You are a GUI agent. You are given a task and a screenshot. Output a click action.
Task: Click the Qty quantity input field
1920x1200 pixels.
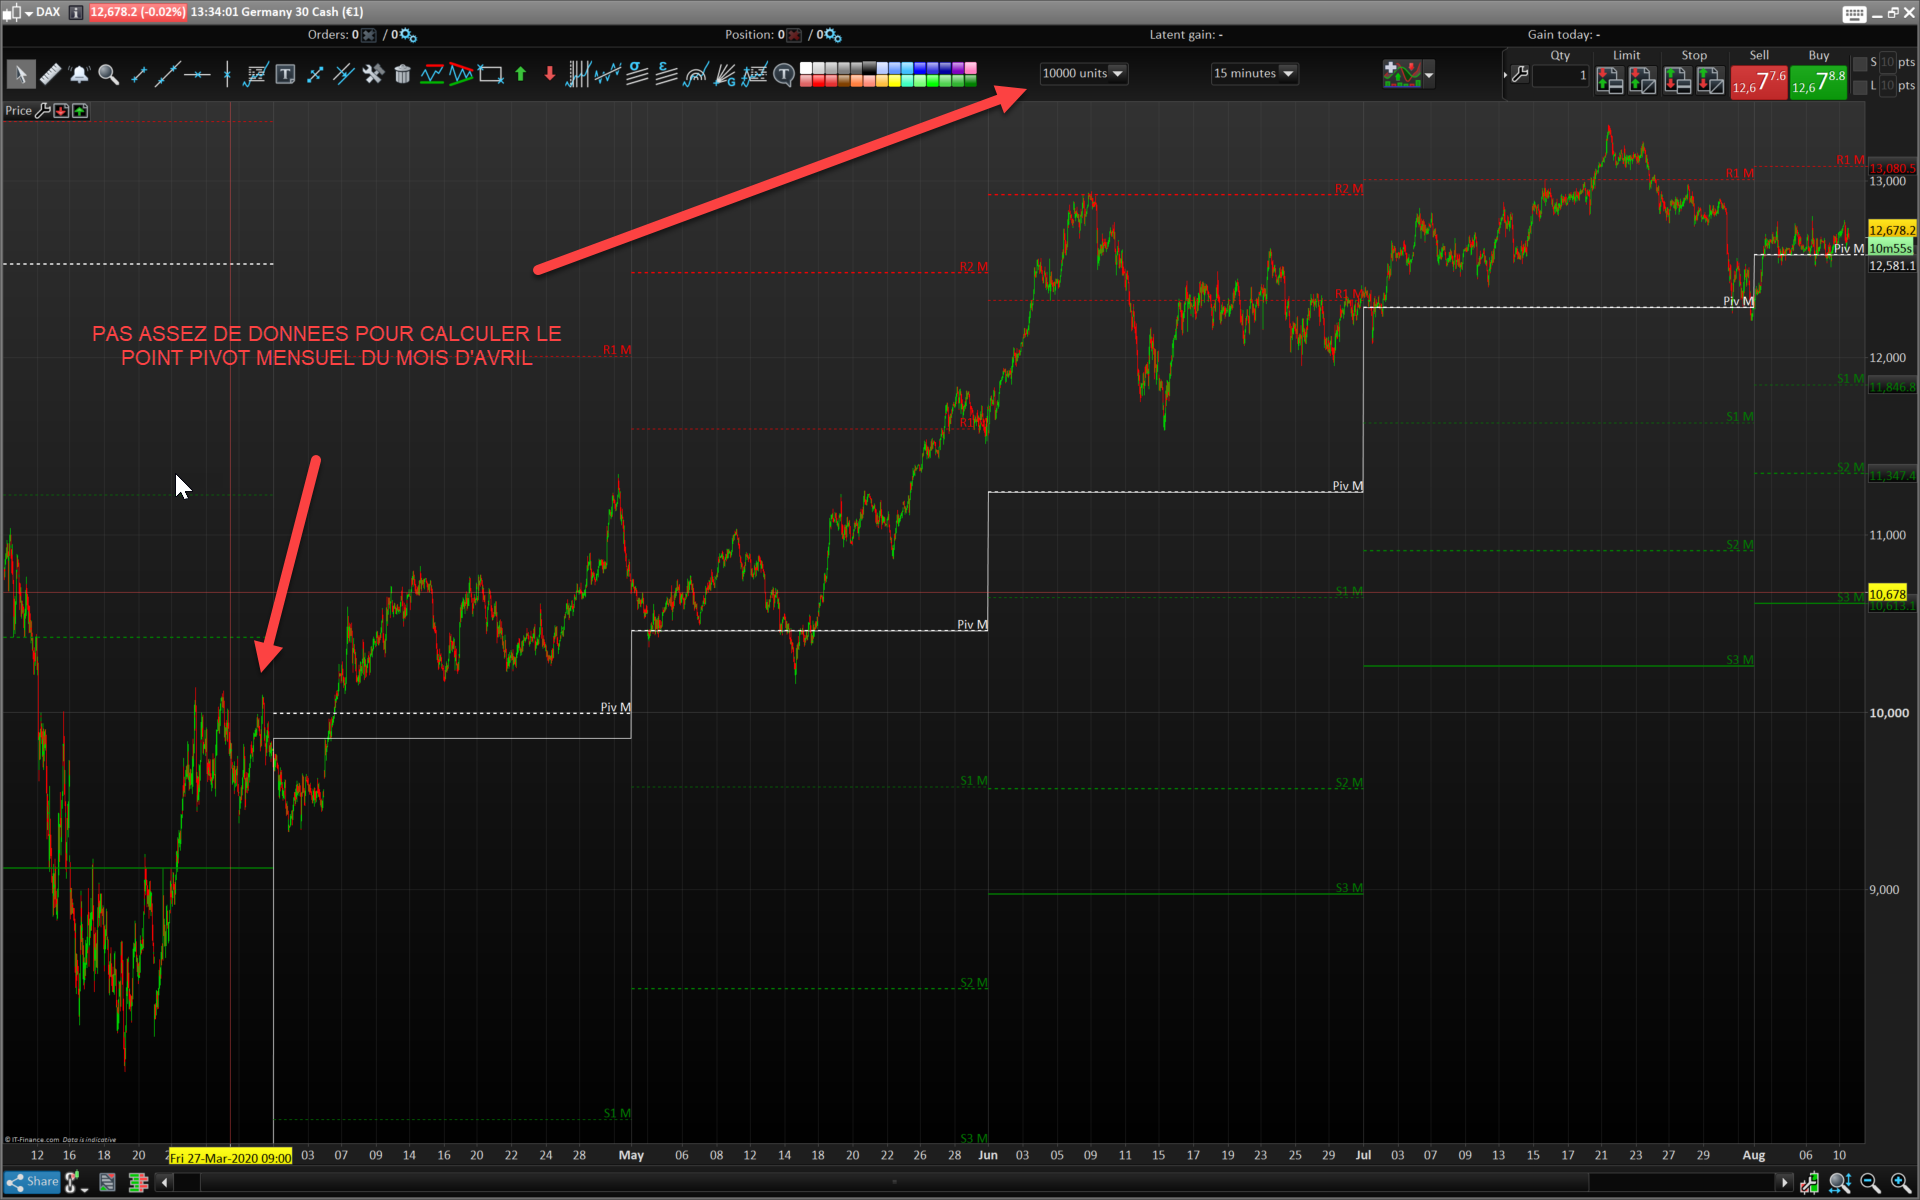[x=1560, y=76]
